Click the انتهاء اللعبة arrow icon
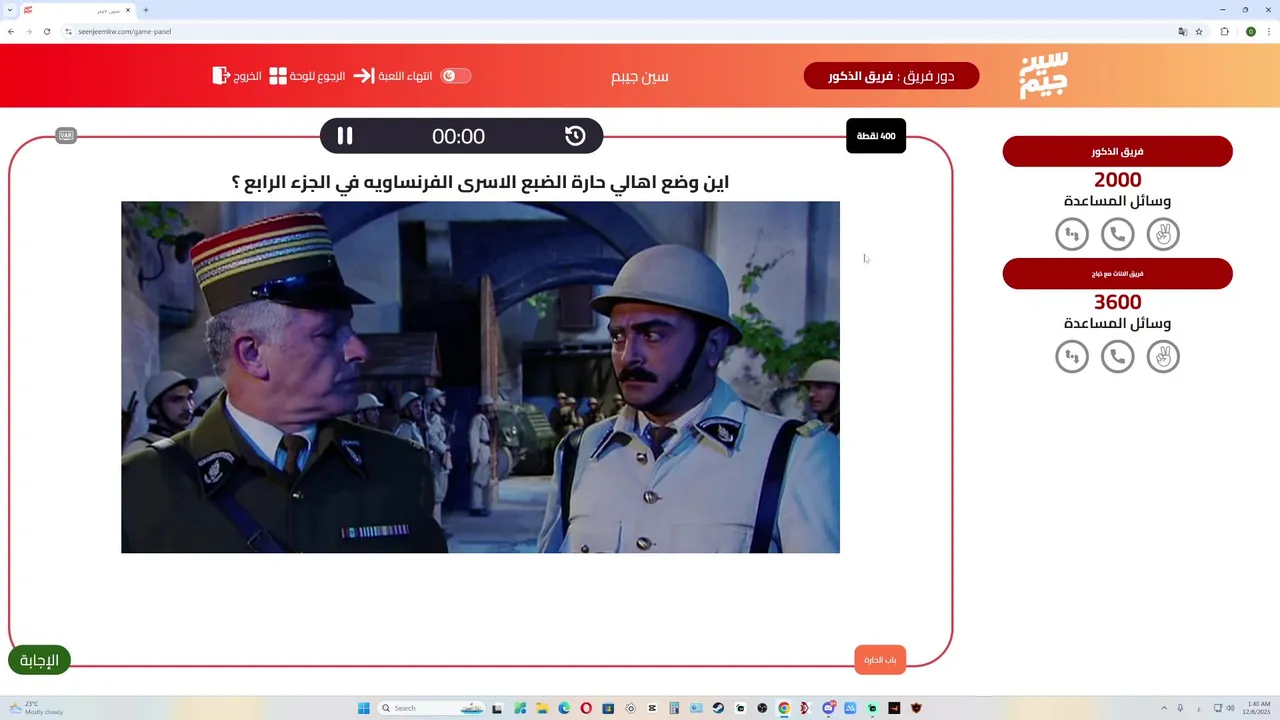The width and height of the screenshot is (1280, 720). [363, 76]
